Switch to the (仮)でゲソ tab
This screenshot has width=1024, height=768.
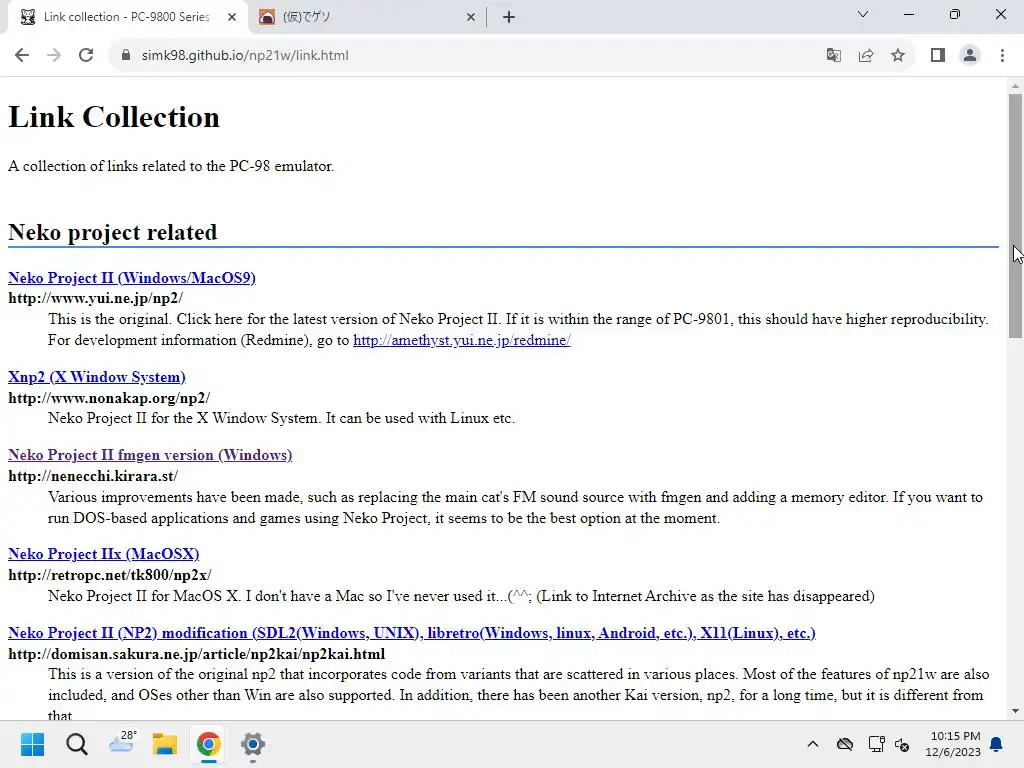[366, 17]
